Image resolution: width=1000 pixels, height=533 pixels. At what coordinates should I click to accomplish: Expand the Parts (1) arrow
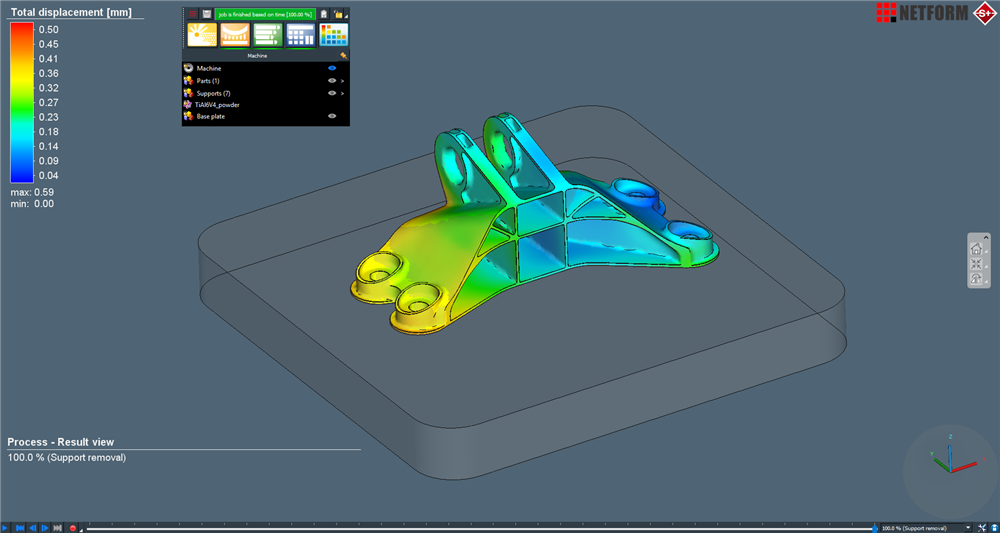click(x=343, y=80)
